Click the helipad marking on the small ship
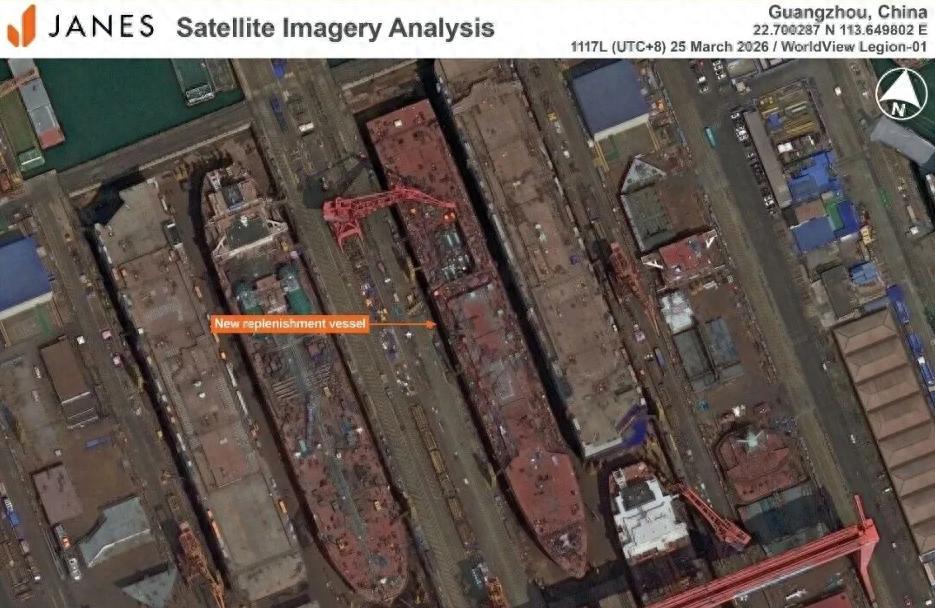Screen dimensions: 935x608 click(750, 442)
